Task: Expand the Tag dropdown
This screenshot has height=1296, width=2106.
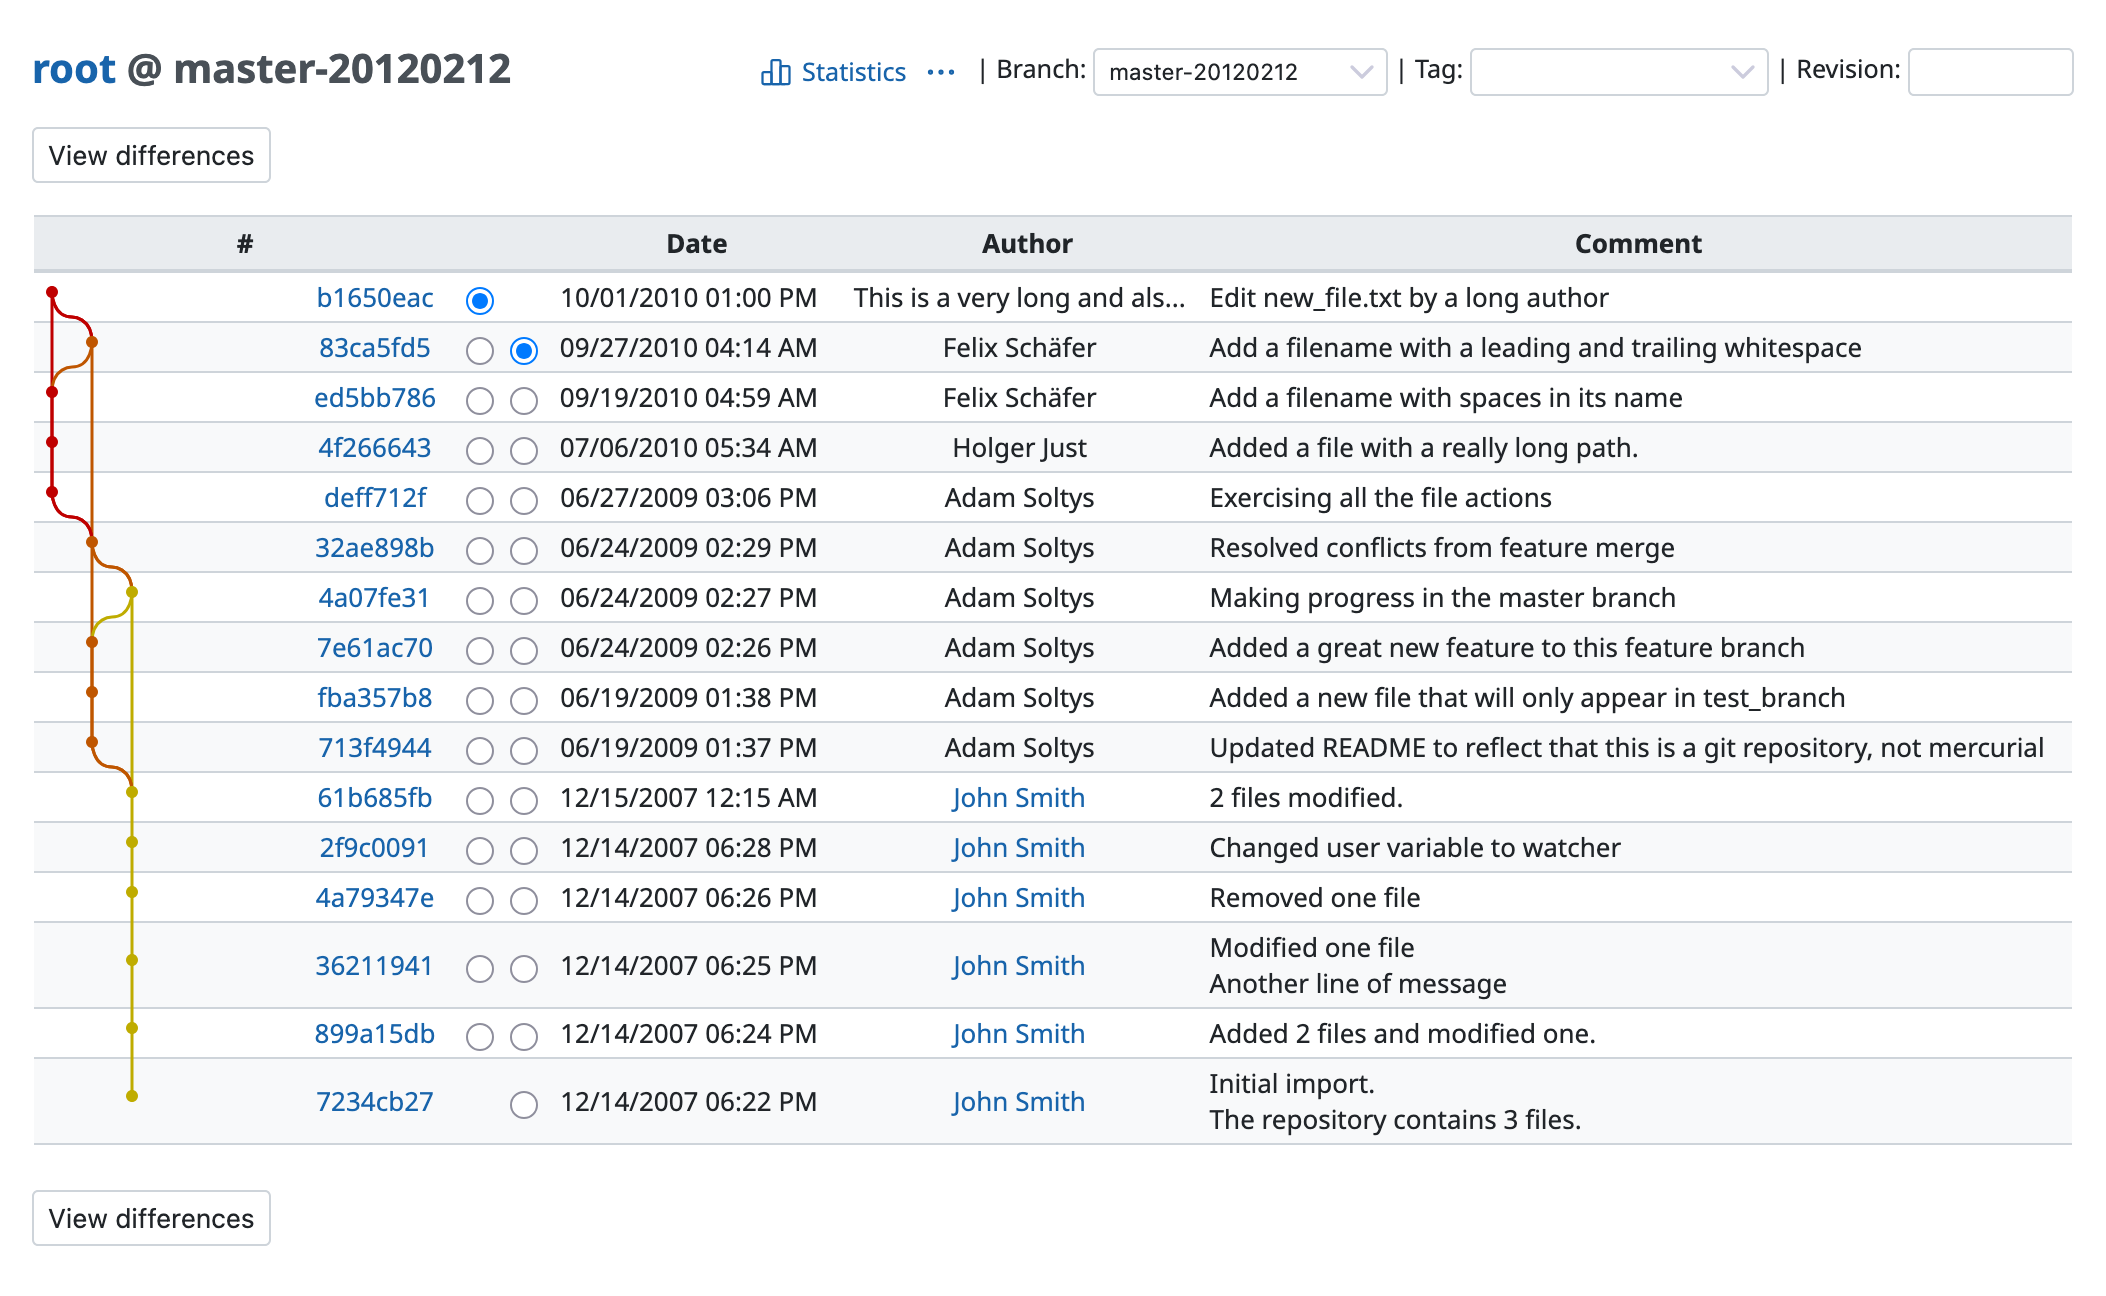Action: click(x=1618, y=72)
